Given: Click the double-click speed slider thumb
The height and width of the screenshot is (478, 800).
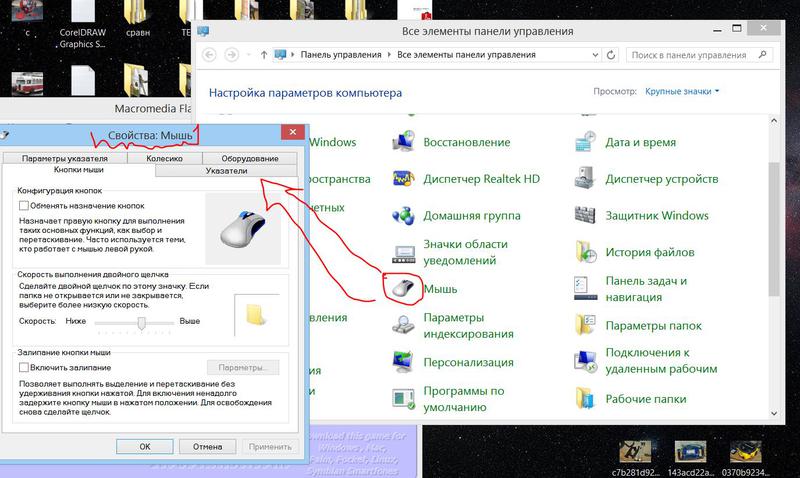Looking at the screenshot, I should [141, 322].
